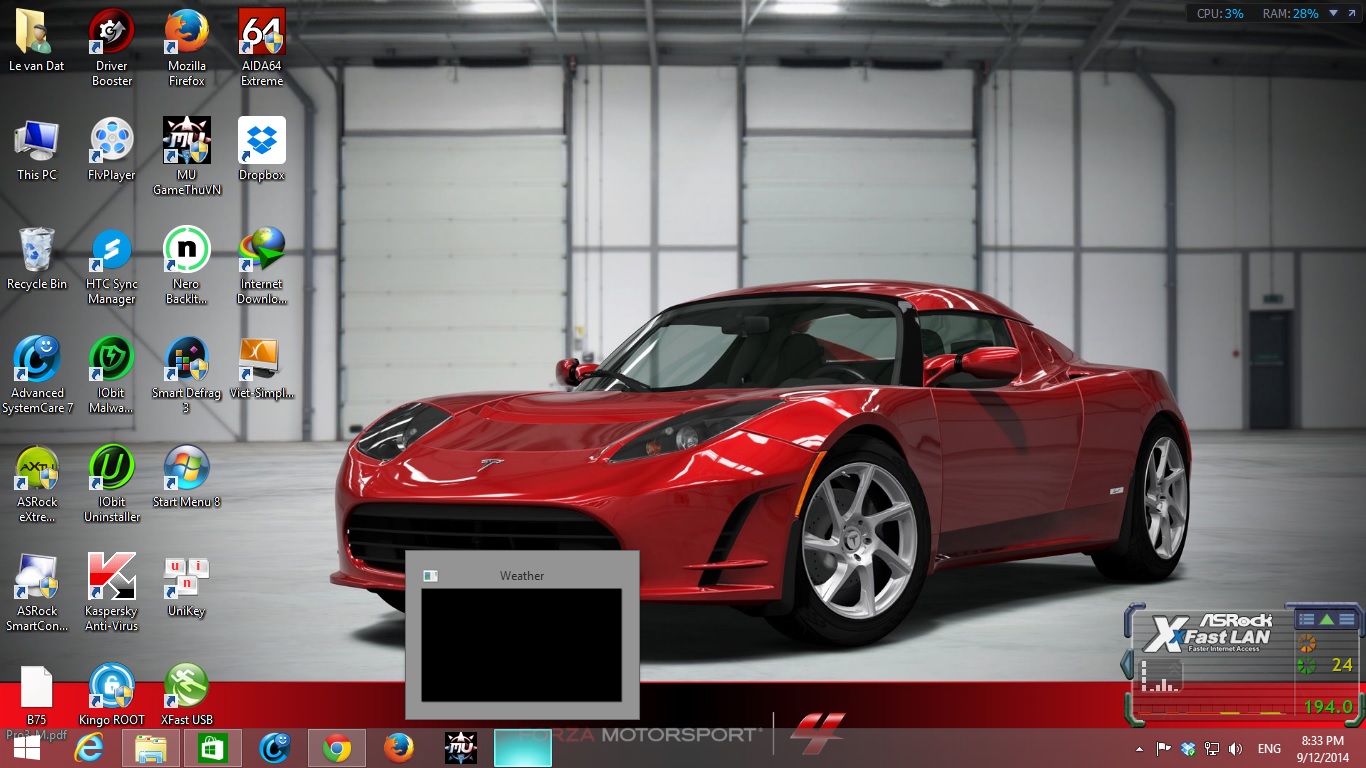Launch AIDA64 Extreme from the desktop
1366x768 pixels.
coord(262,46)
